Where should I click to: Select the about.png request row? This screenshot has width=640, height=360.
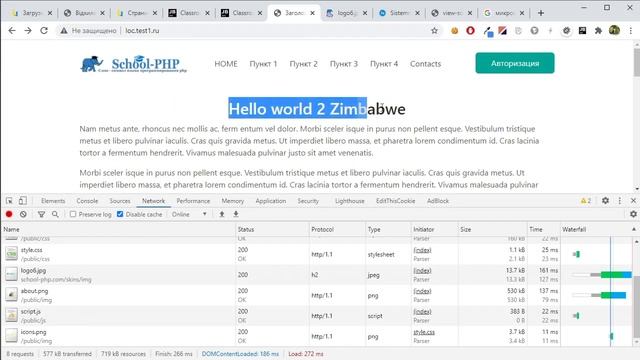coord(316,295)
